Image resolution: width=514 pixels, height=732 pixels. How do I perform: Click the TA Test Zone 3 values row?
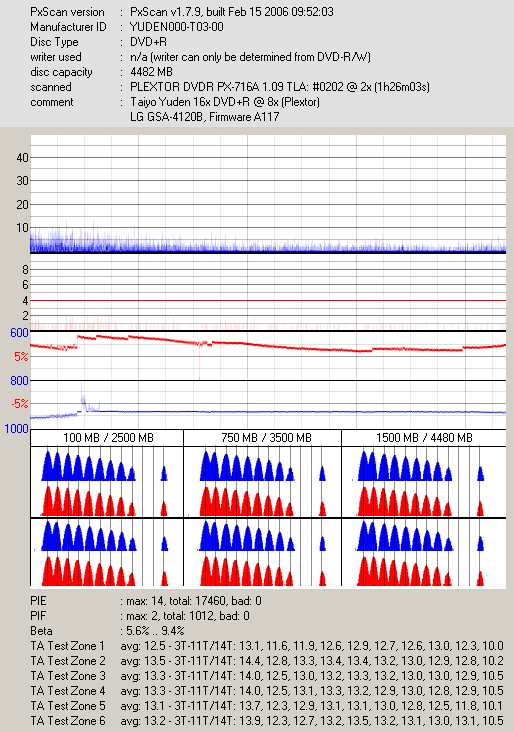click(x=312, y=676)
